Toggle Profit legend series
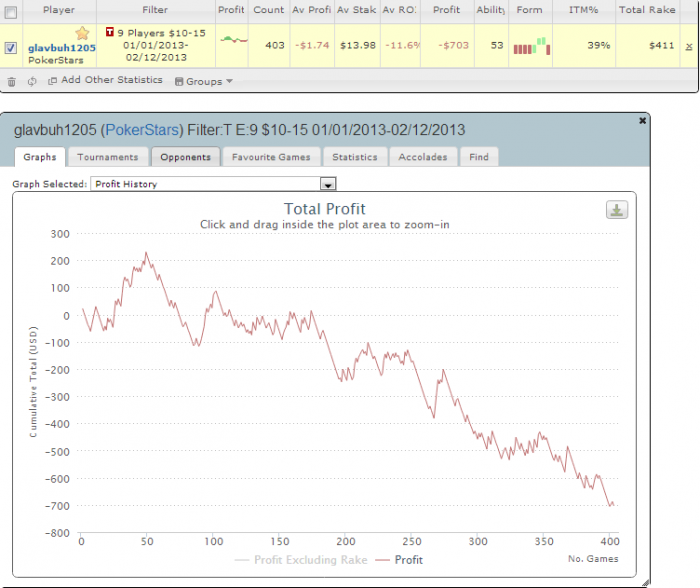Image resolution: width=700 pixels, height=588 pixels. 399,560
